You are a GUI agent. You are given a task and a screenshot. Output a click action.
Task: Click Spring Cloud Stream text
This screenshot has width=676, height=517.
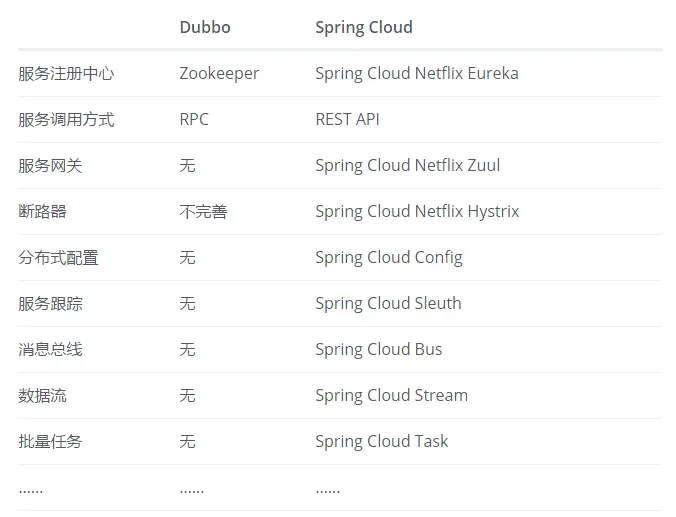[x=391, y=396]
